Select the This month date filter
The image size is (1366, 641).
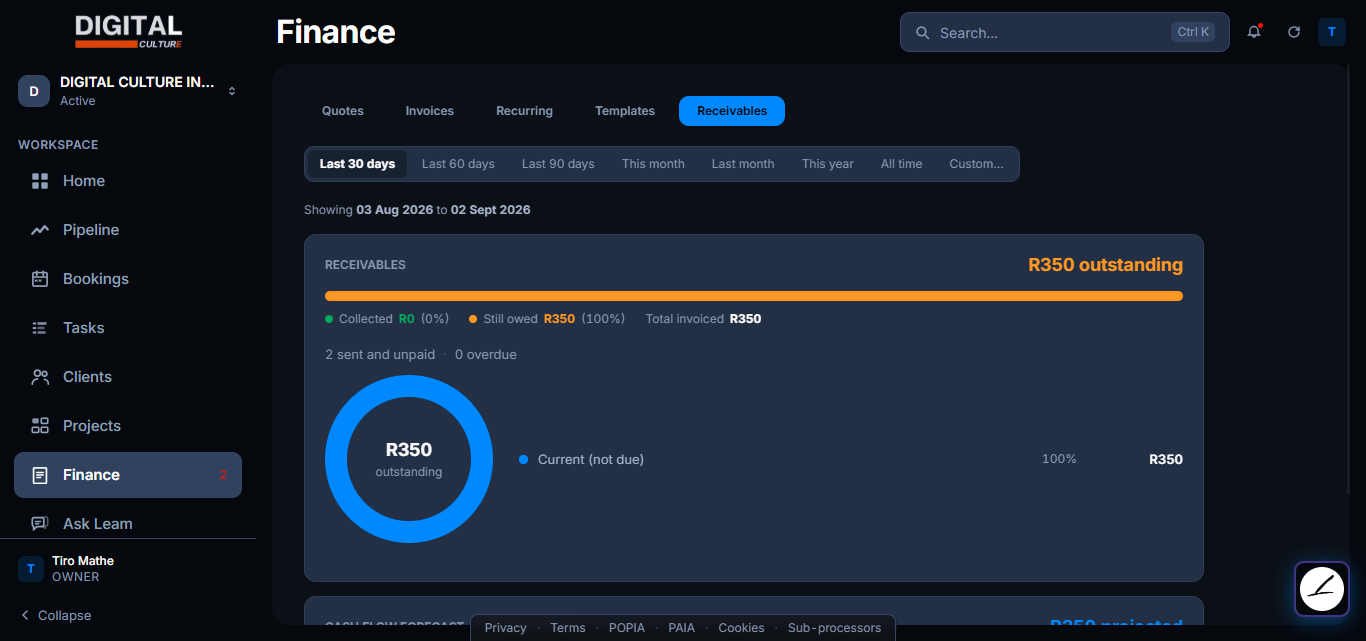[x=653, y=164]
